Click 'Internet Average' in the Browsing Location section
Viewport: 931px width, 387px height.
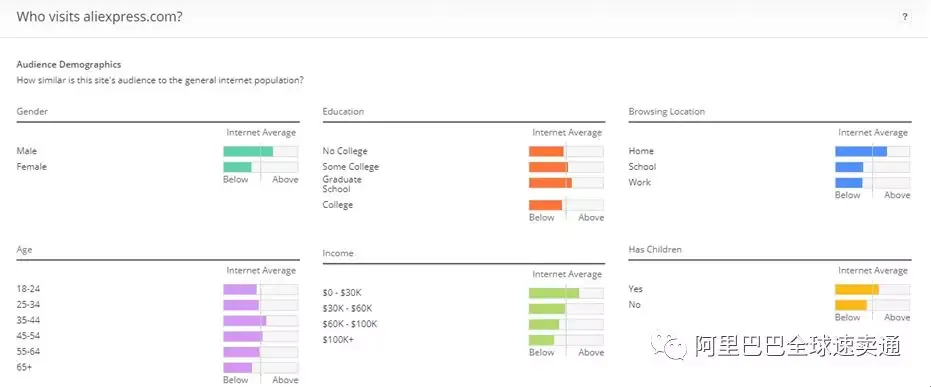pos(873,132)
